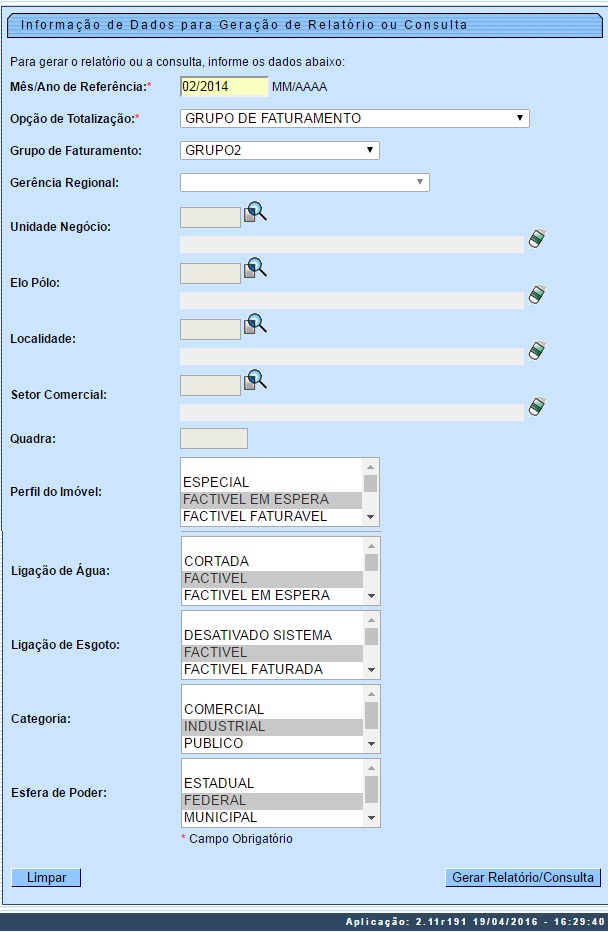Open the search lookup for Elo Pólo
Image resolution: width=608 pixels, height=932 pixels.
click(256, 267)
